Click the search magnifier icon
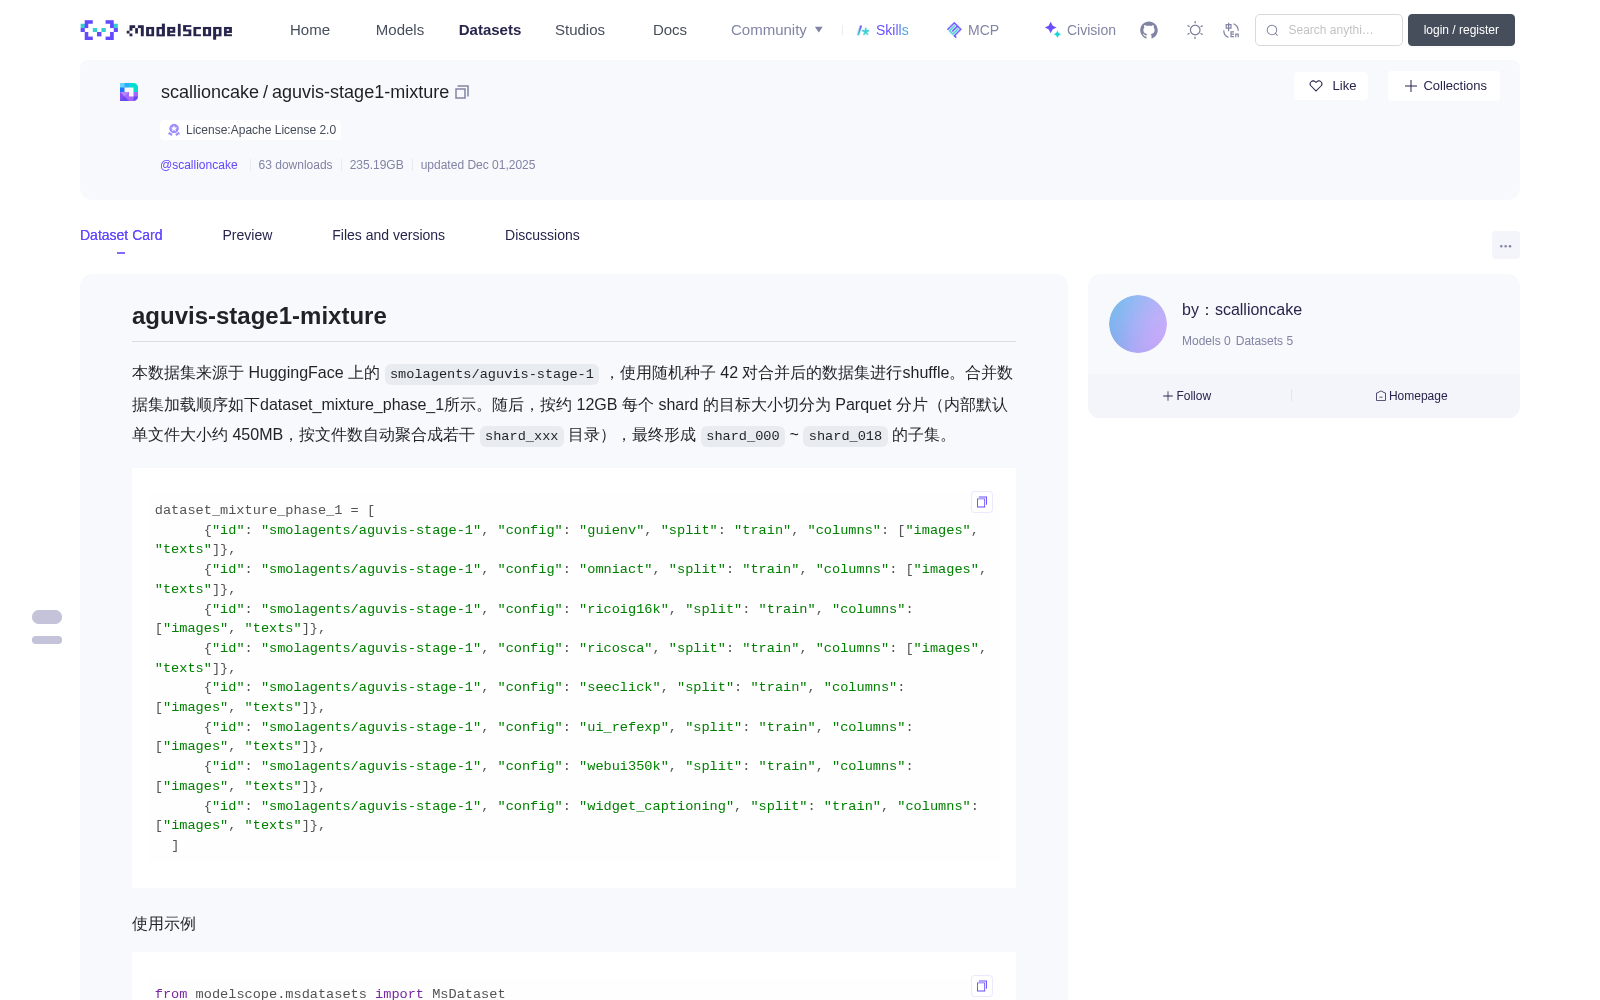This screenshot has width=1600, height=1000. [x=1272, y=30]
